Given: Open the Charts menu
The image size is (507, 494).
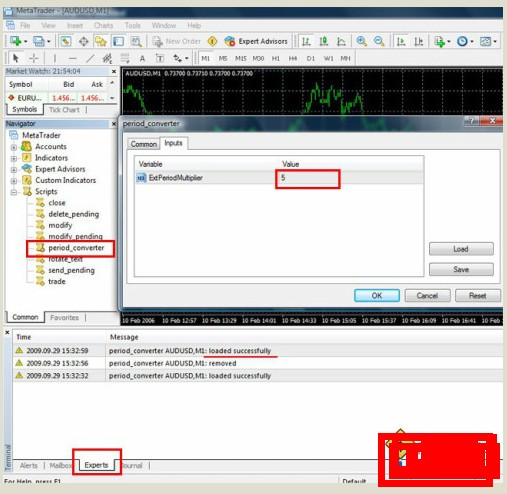Looking at the screenshot, I should (x=103, y=26).
